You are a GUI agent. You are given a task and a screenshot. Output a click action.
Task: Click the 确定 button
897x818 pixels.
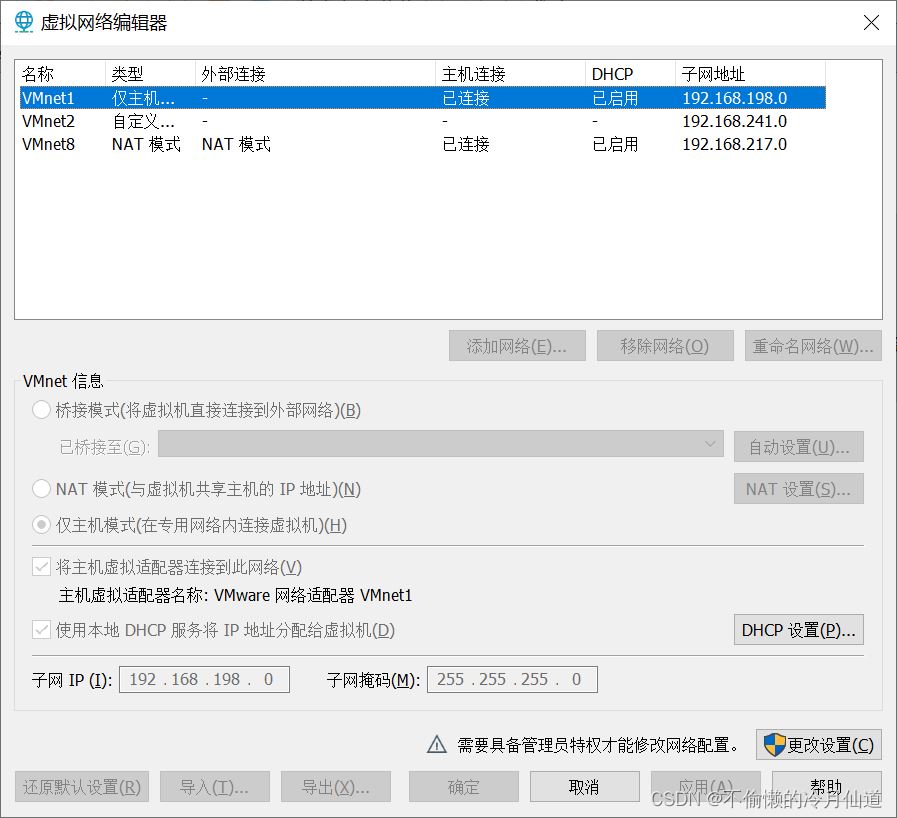(x=463, y=787)
